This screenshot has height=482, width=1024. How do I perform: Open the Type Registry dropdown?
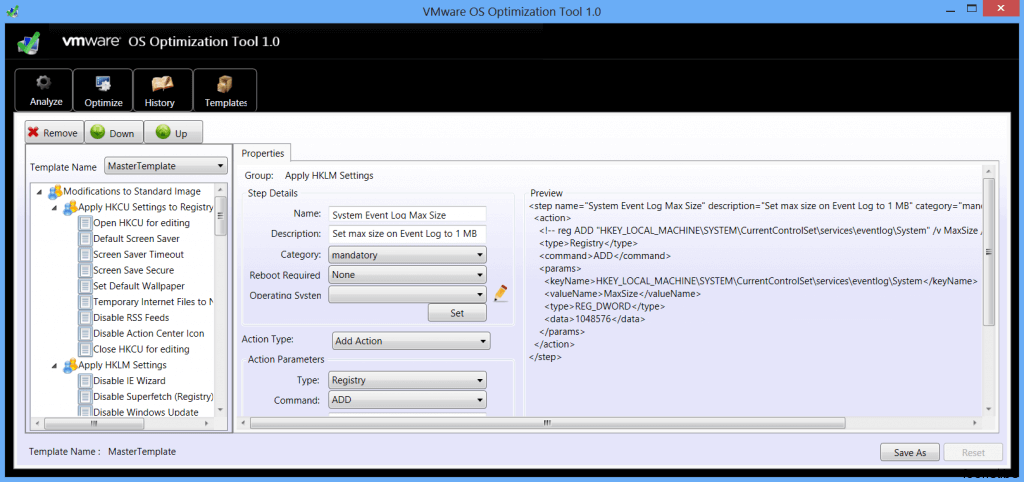(x=408, y=380)
